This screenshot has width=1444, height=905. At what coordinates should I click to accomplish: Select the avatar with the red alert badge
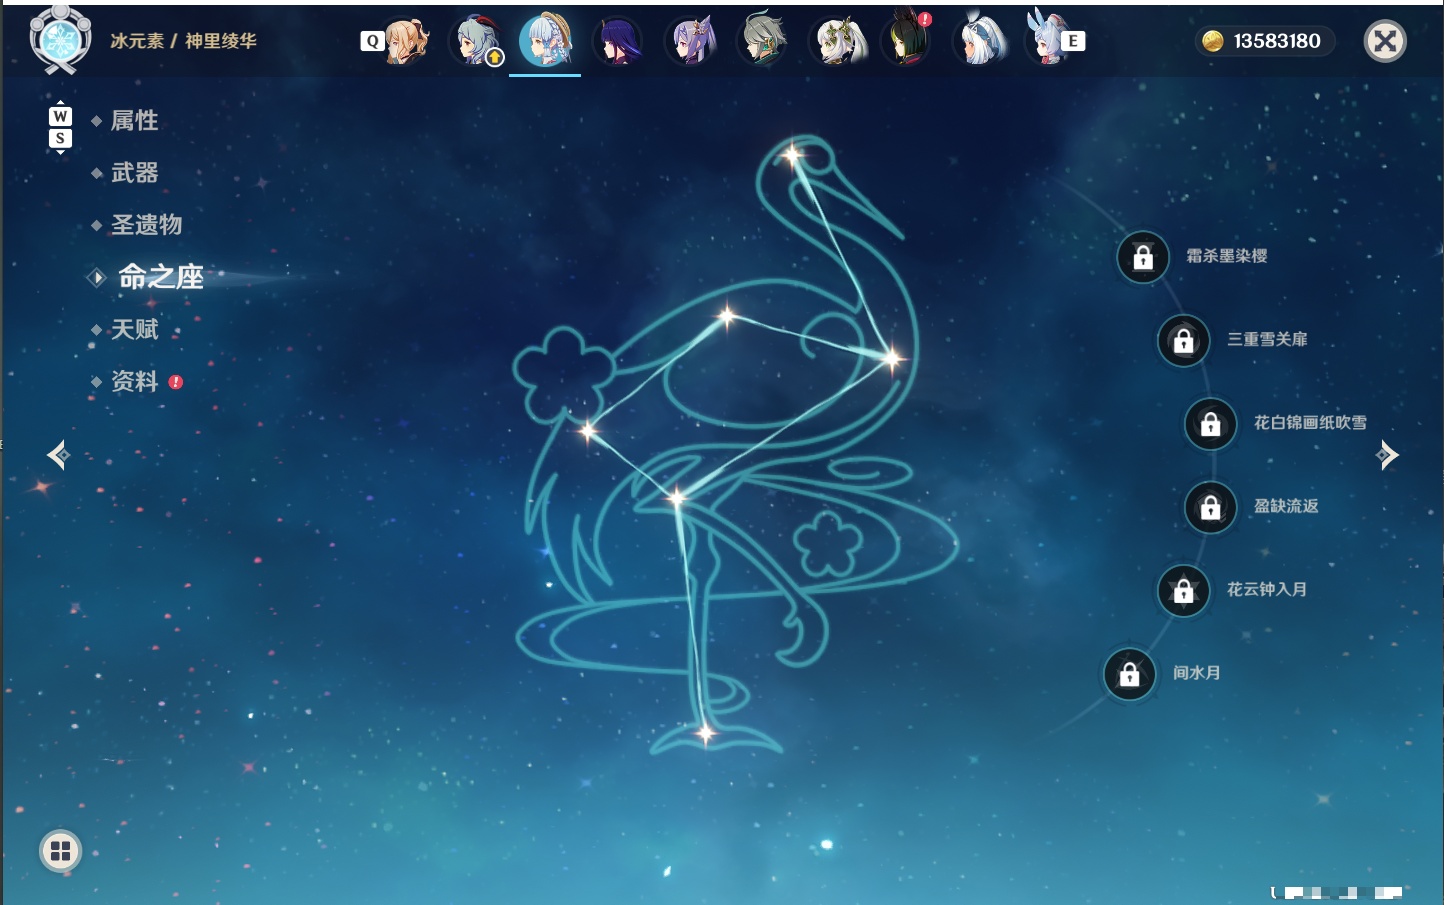point(908,41)
